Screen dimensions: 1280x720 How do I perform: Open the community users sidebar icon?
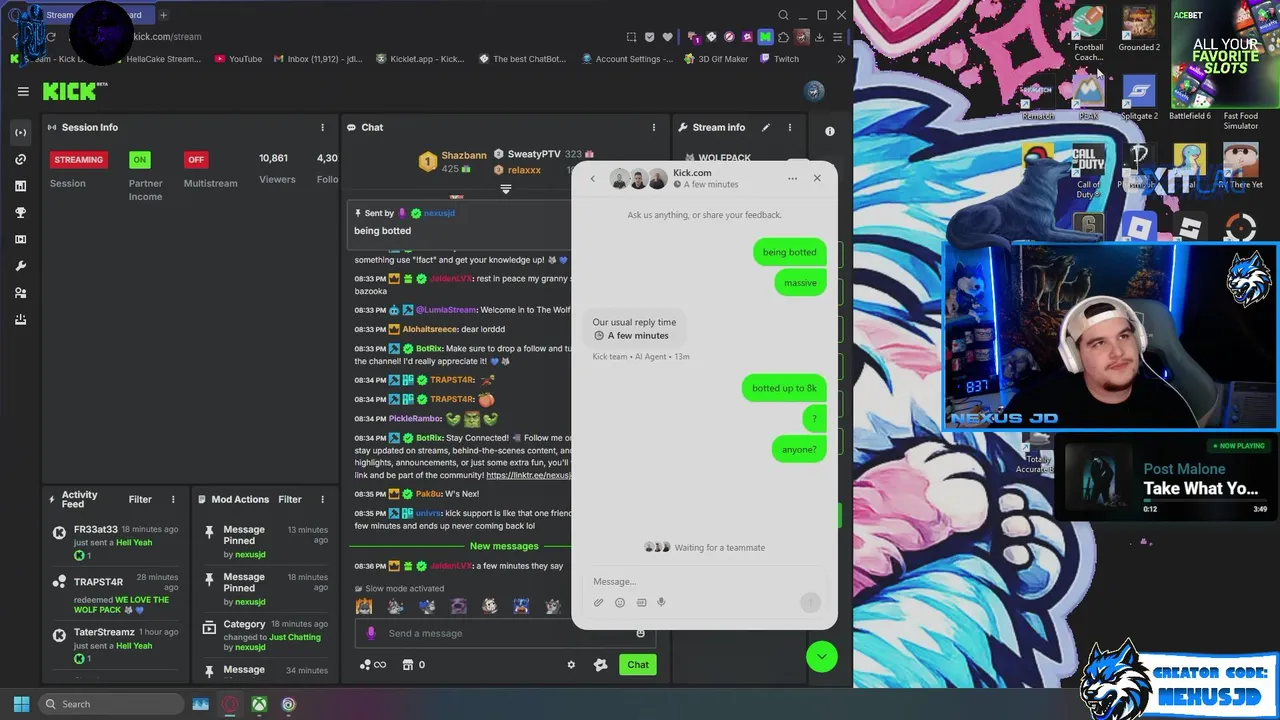(x=20, y=293)
